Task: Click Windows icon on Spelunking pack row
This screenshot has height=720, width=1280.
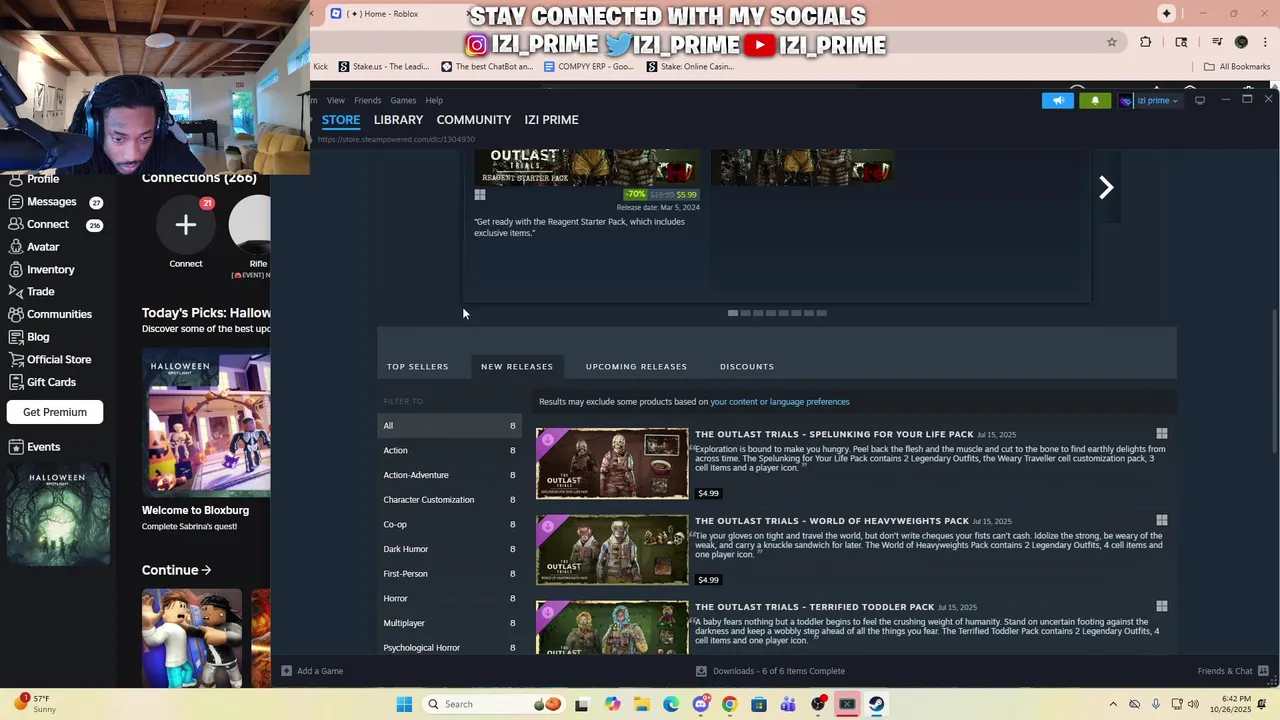Action: [1162, 434]
